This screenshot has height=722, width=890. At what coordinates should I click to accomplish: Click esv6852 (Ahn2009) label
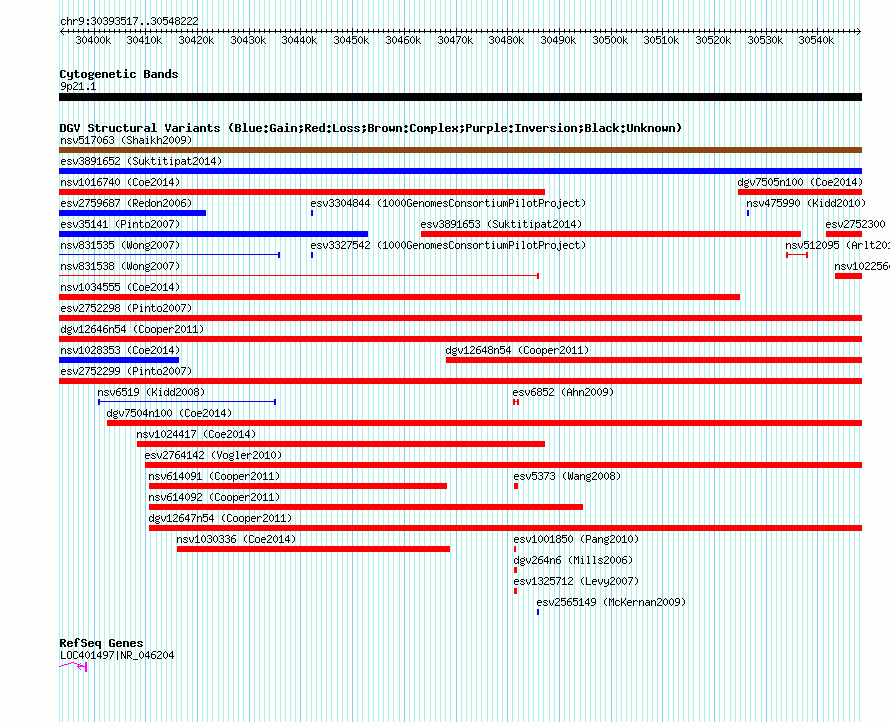coord(563,392)
